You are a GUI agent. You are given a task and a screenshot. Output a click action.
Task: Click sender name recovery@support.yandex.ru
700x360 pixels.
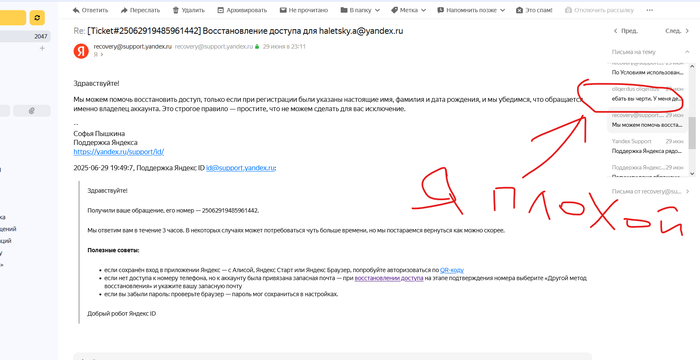tap(133, 46)
